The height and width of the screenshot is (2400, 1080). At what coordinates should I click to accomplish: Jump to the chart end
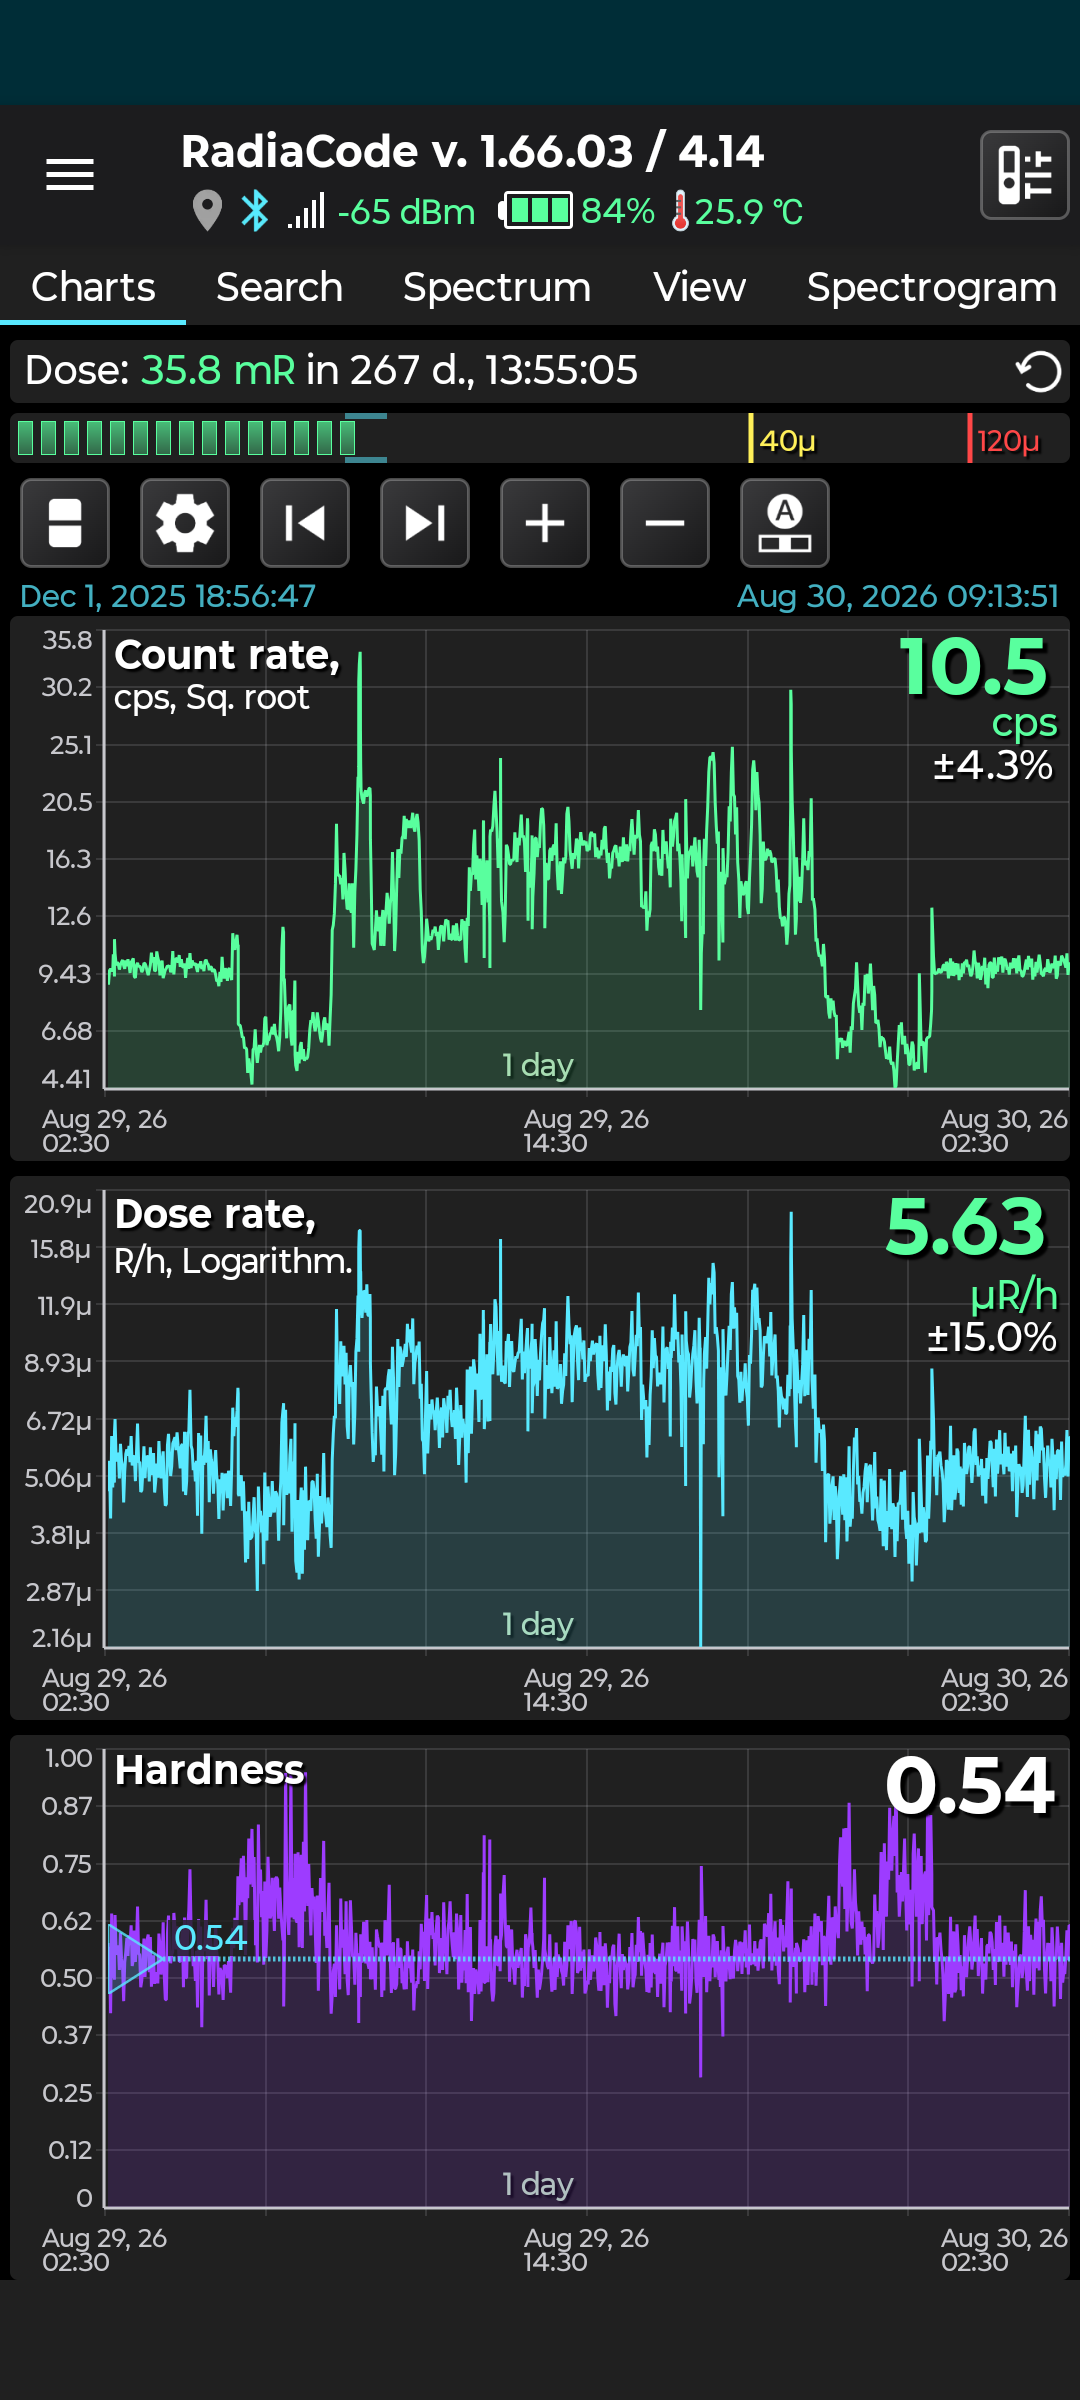pyautogui.click(x=425, y=523)
